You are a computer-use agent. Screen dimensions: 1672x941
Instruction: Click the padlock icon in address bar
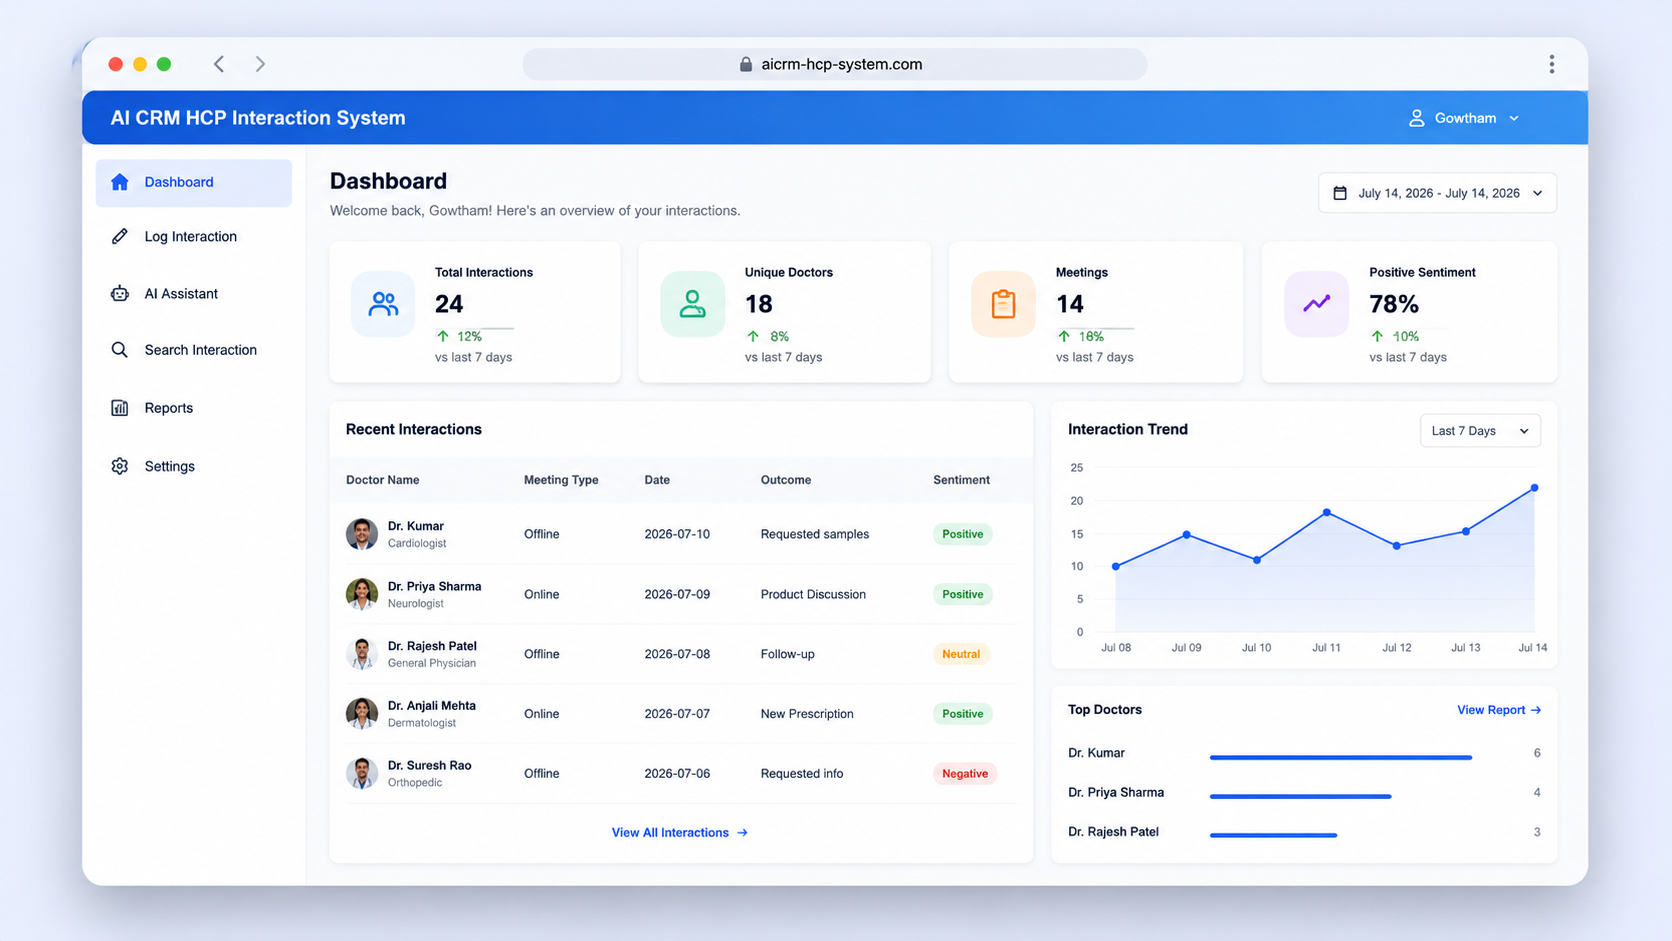(746, 64)
